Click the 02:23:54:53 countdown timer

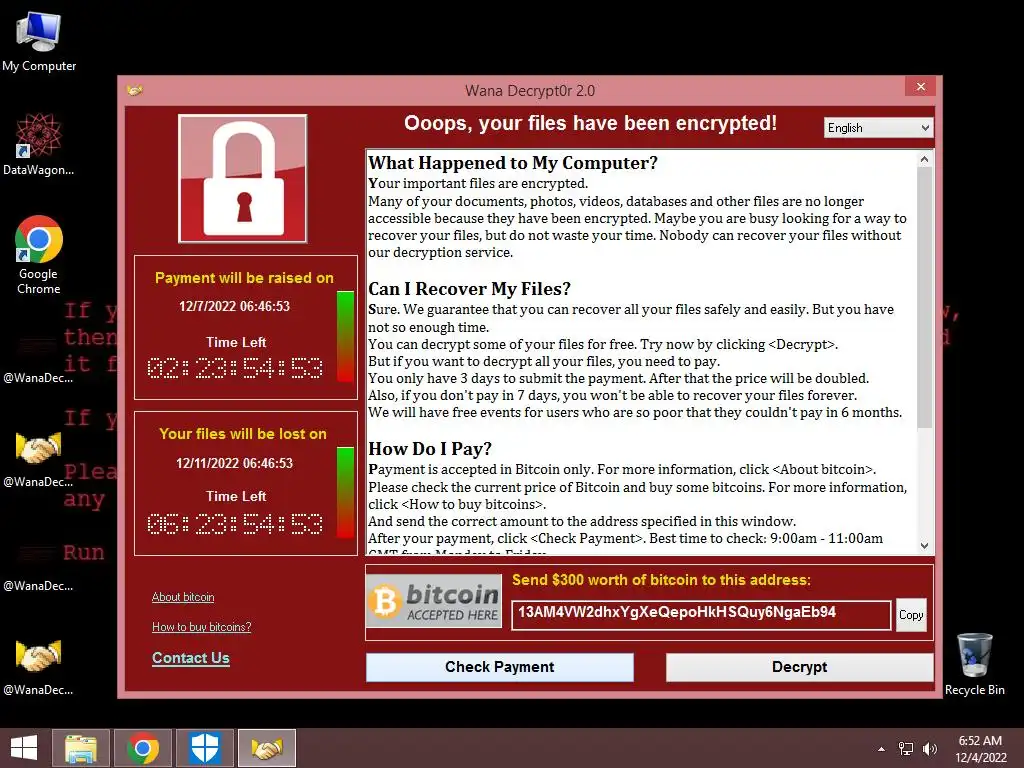[235, 368]
